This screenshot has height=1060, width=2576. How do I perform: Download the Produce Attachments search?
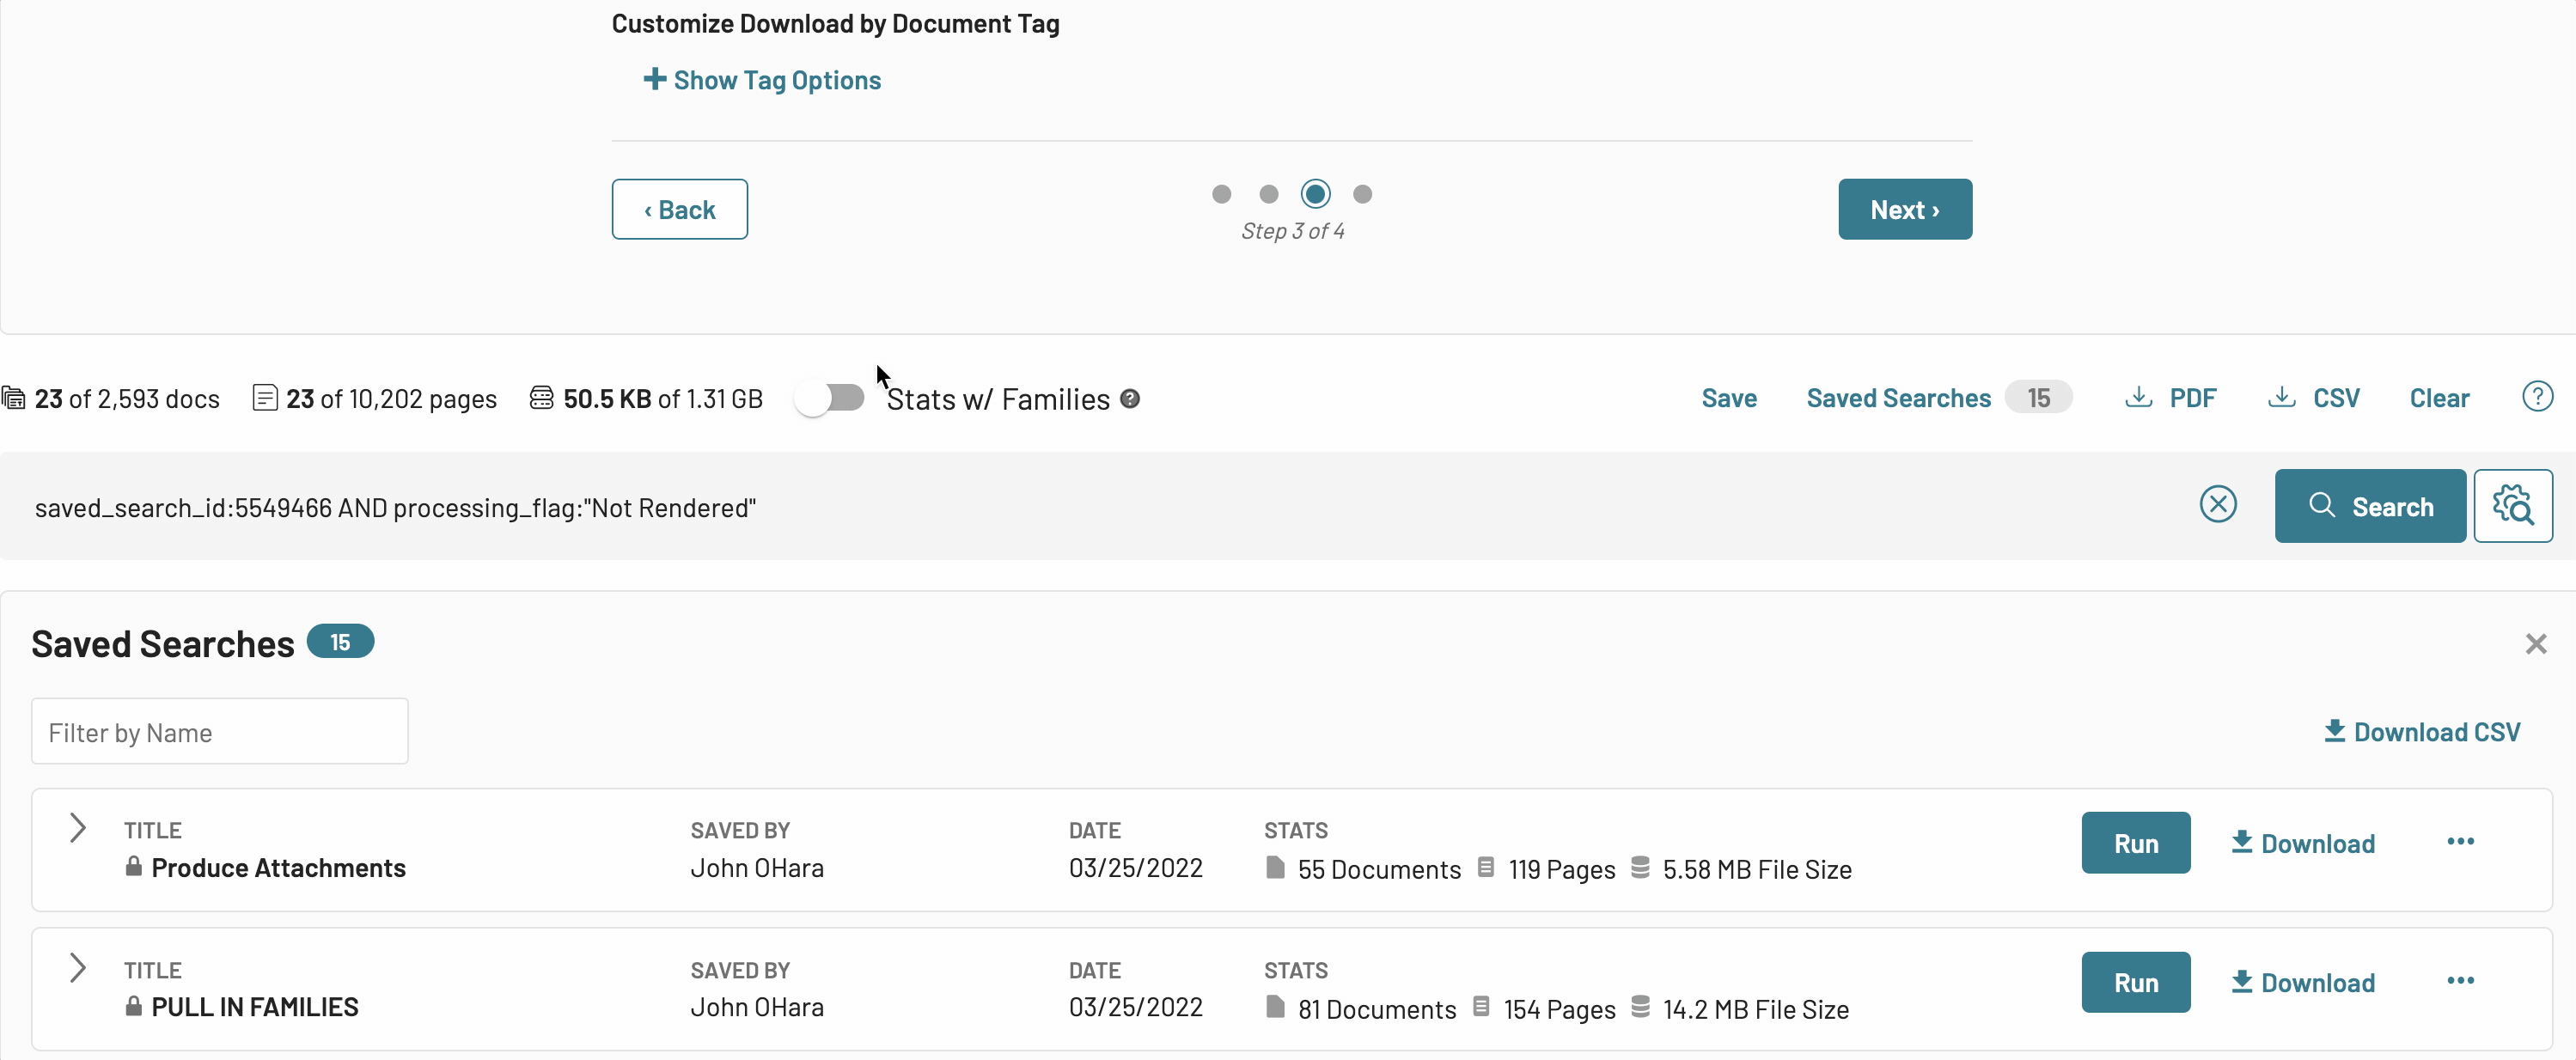tap(2302, 843)
